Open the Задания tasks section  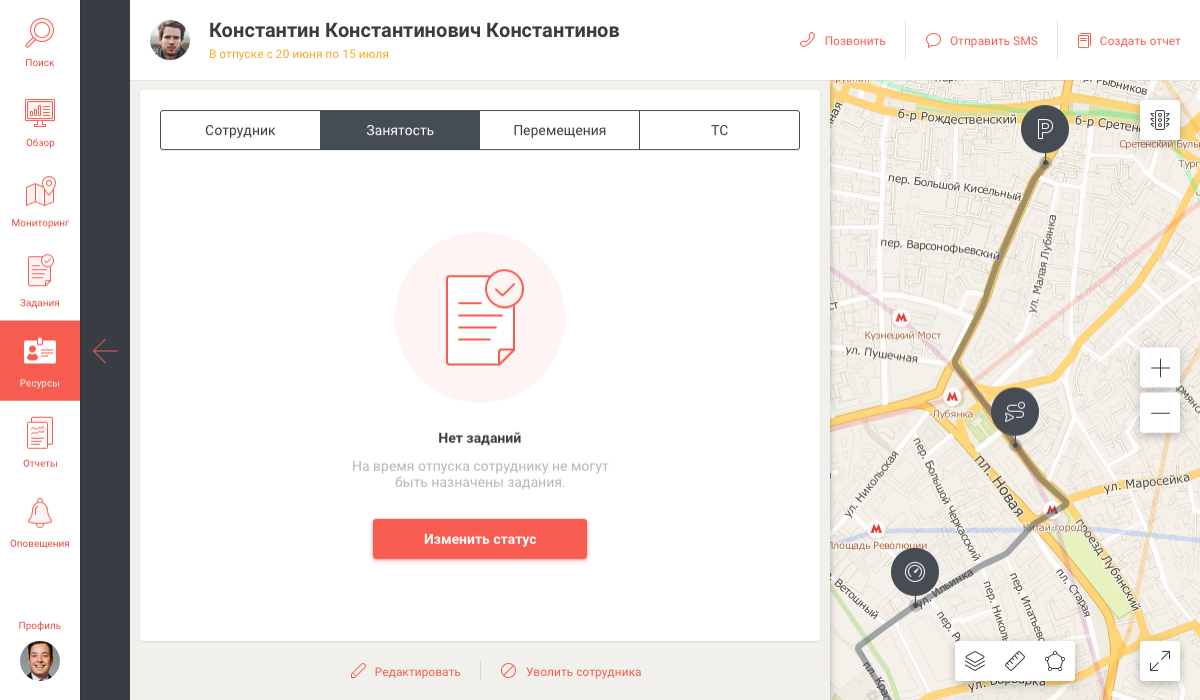point(40,280)
